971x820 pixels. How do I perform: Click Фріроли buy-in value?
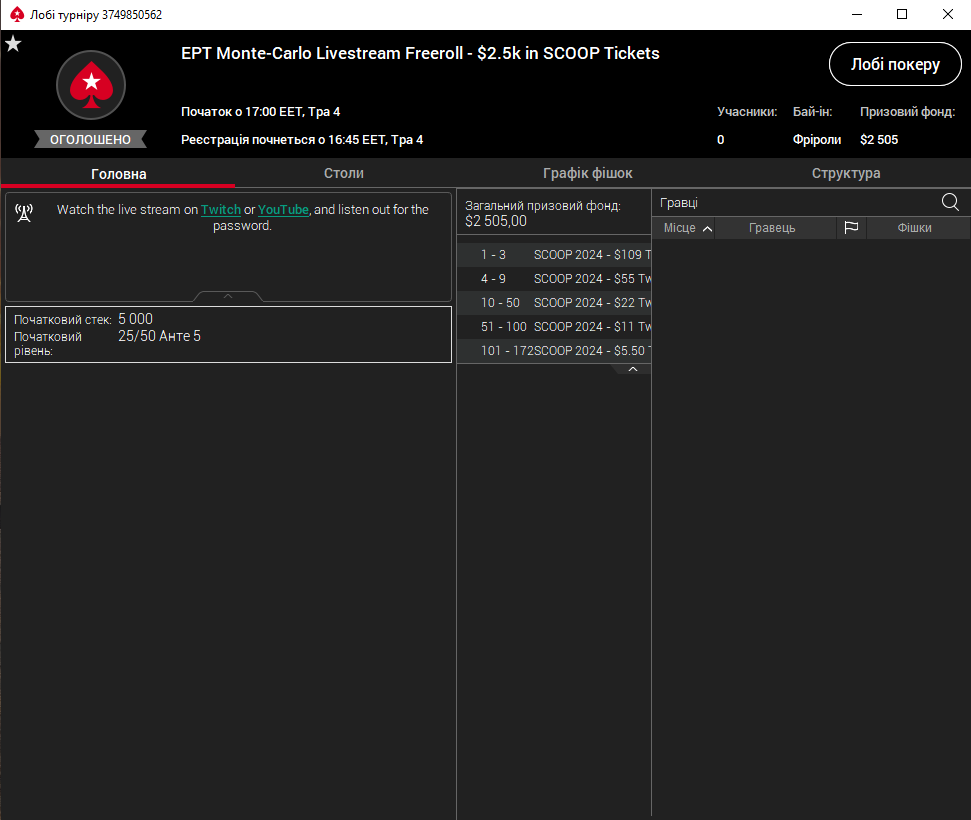(817, 140)
